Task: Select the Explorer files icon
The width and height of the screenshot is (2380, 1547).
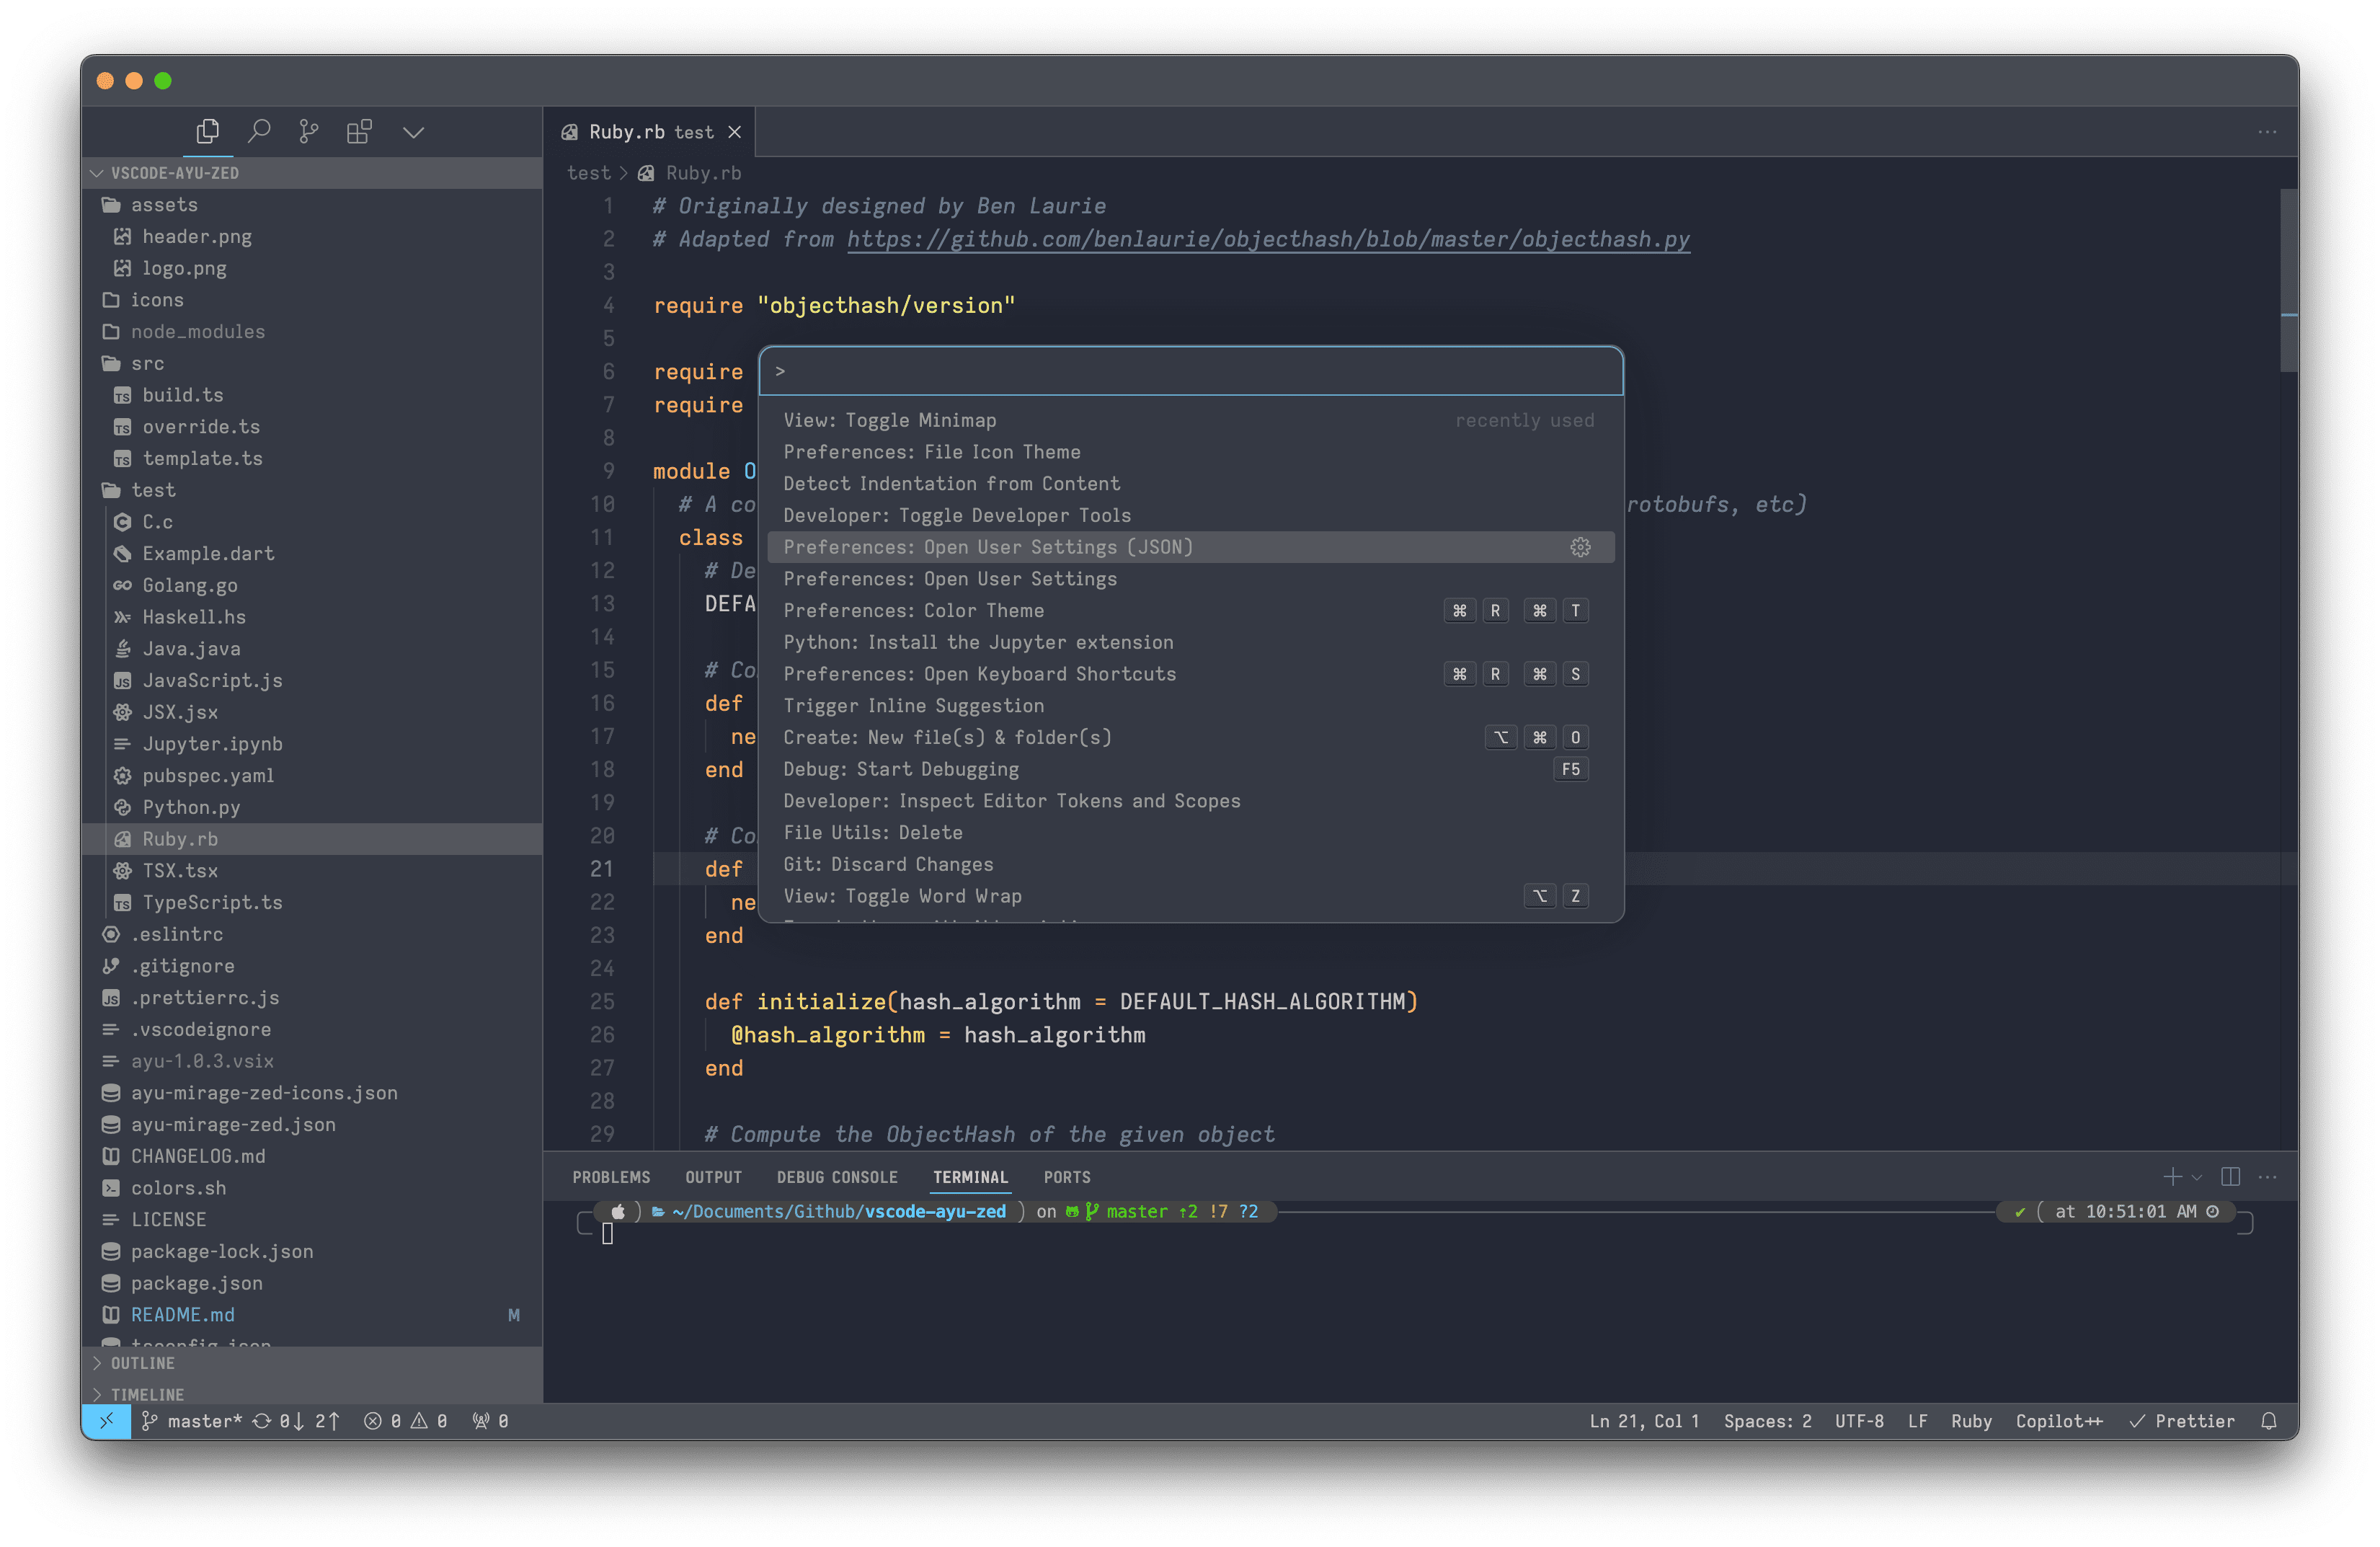Action: [208, 131]
